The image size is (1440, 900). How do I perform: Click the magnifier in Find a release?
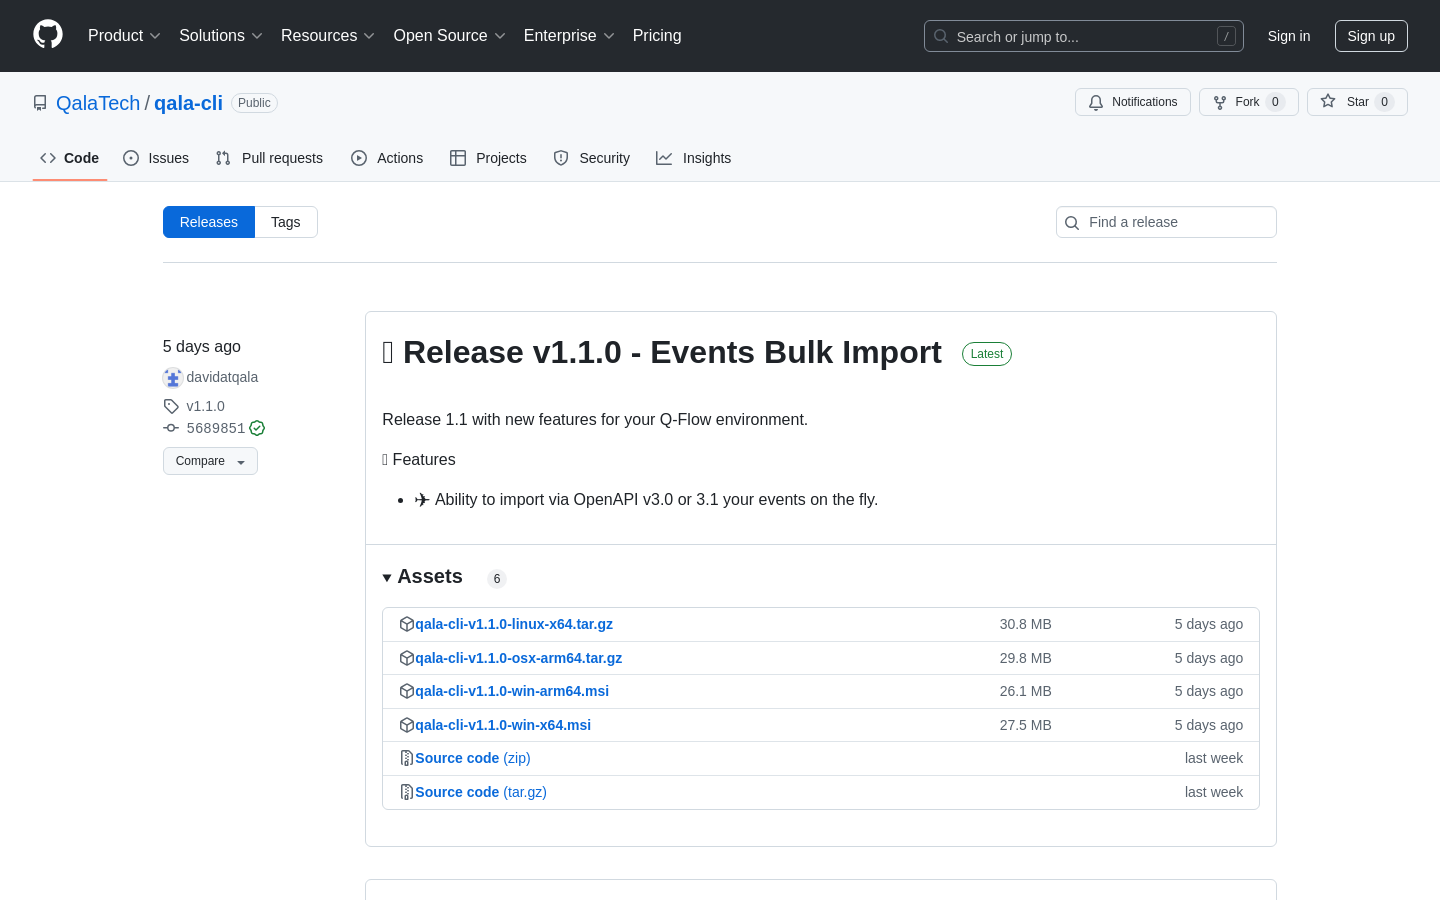(1072, 223)
